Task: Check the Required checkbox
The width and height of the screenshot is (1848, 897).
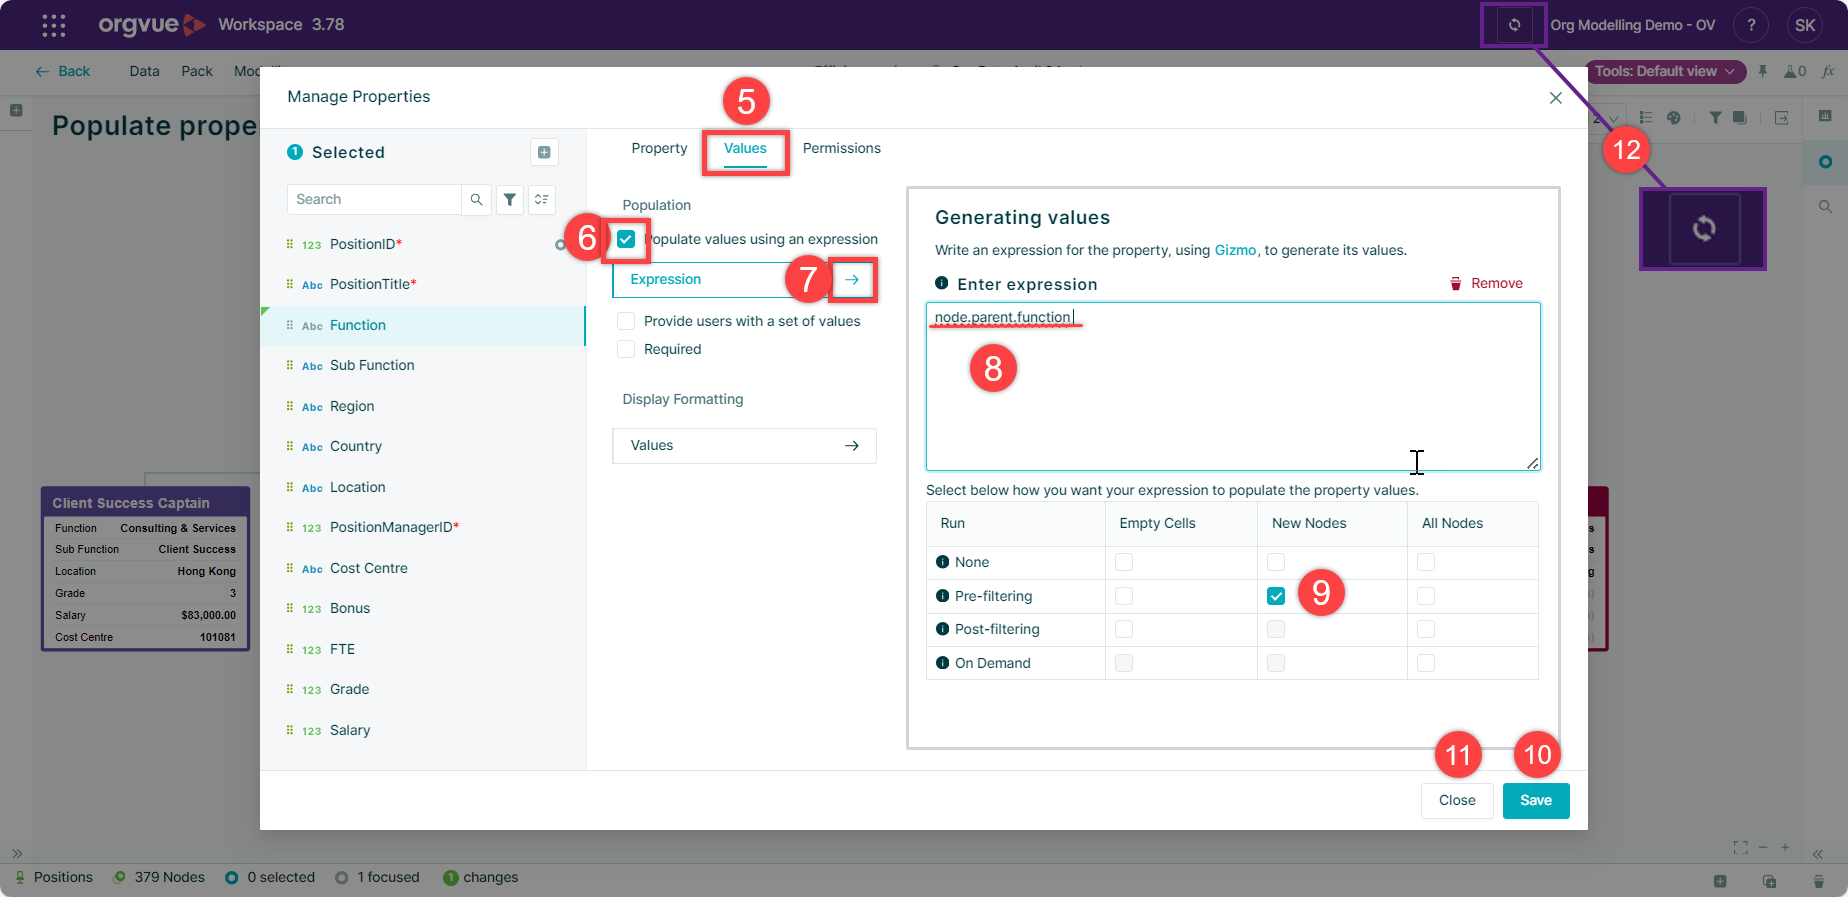Action: click(x=626, y=349)
